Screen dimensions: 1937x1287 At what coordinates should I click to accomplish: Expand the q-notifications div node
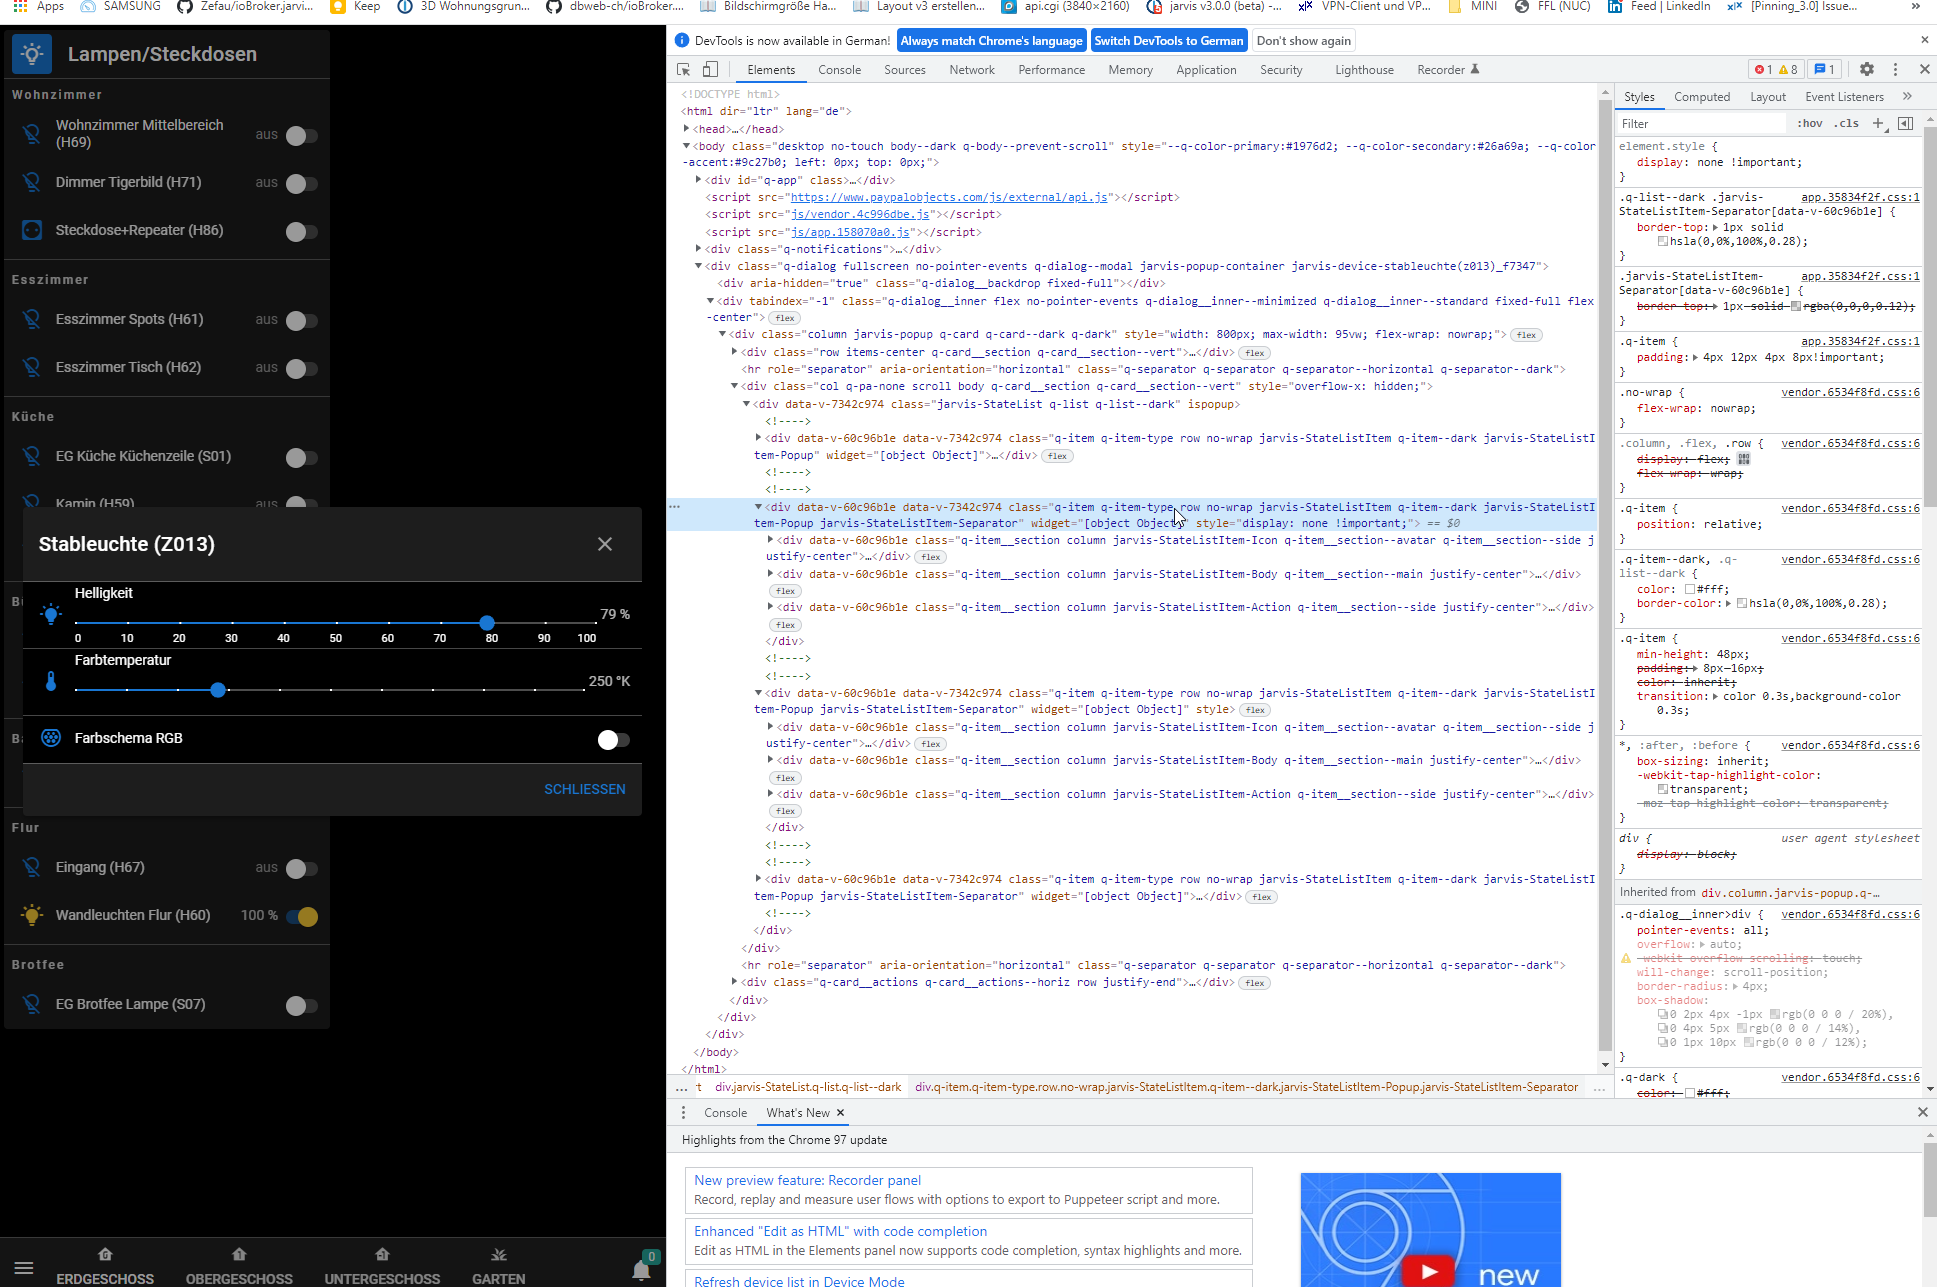(698, 248)
